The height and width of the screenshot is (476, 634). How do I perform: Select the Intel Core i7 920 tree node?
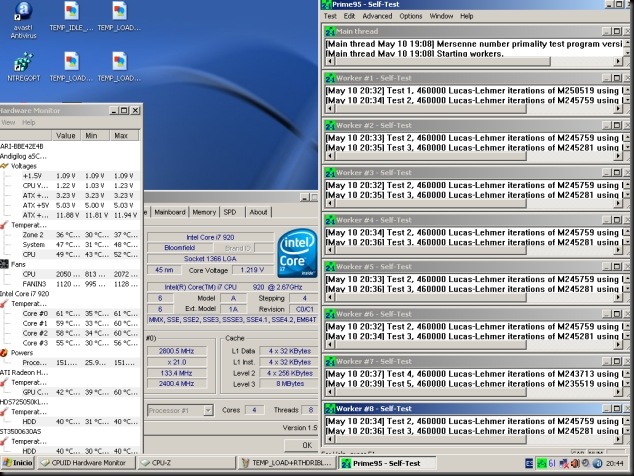pos(25,294)
